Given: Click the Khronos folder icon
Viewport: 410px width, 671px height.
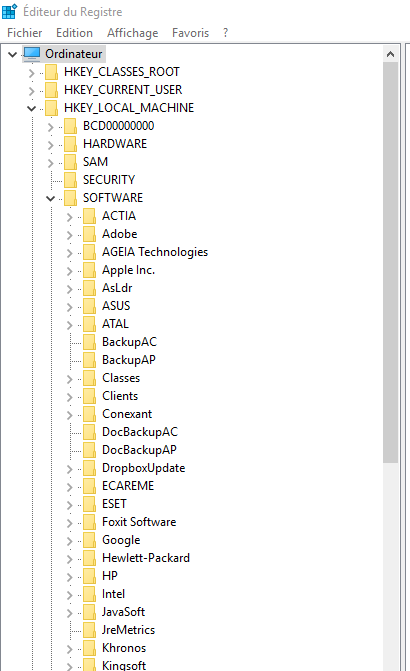Looking at the screenshot, I should point(89,648).
